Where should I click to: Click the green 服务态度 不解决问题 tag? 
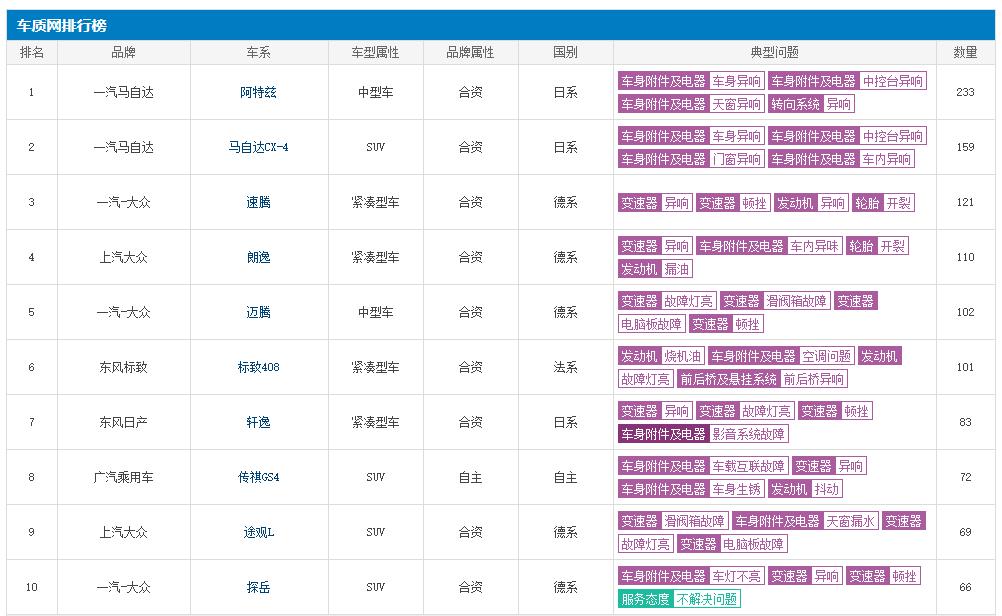[x=679, y=599]
